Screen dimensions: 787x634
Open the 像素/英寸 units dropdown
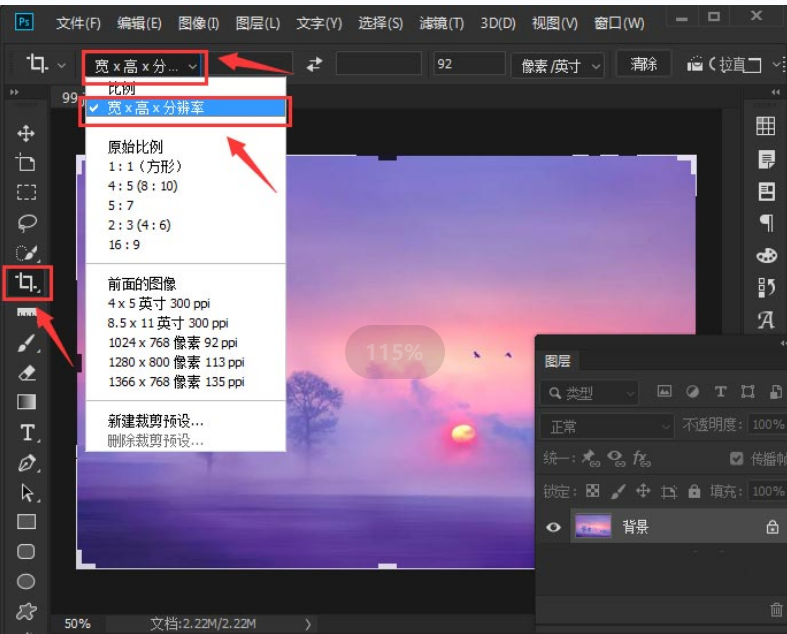point(557,66)
